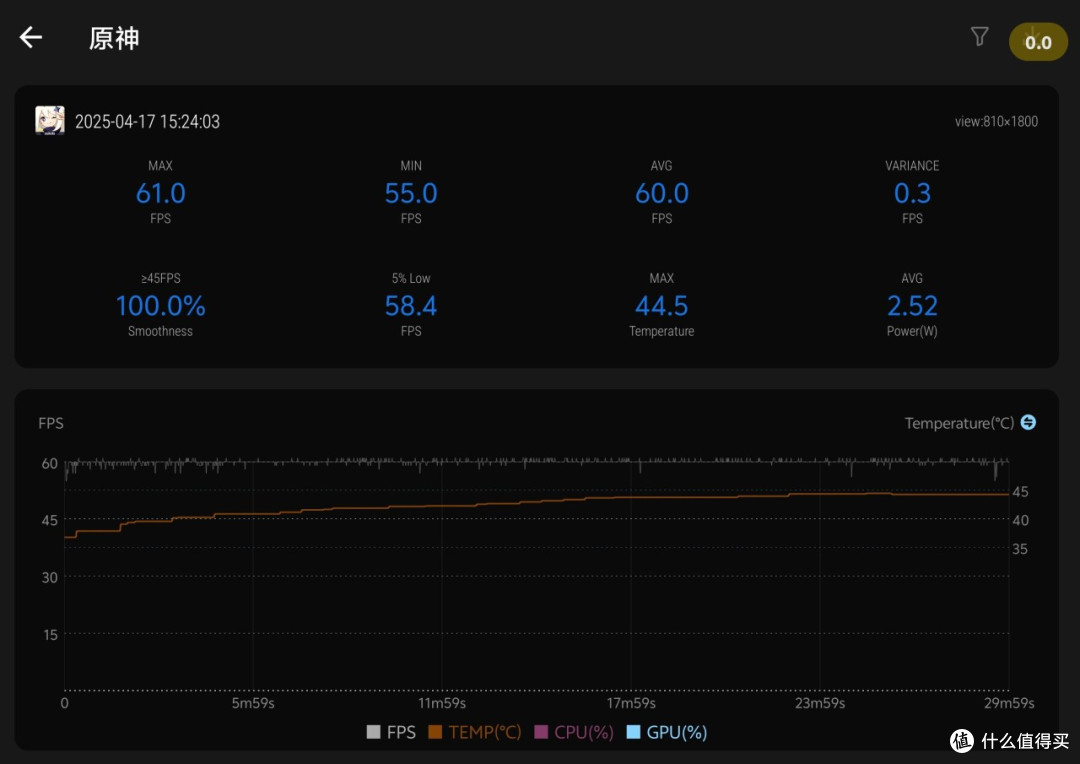Screen dimensions: 1080x764
Task: Select the Temperature(°C) axis label
Action: coord(959,423)
